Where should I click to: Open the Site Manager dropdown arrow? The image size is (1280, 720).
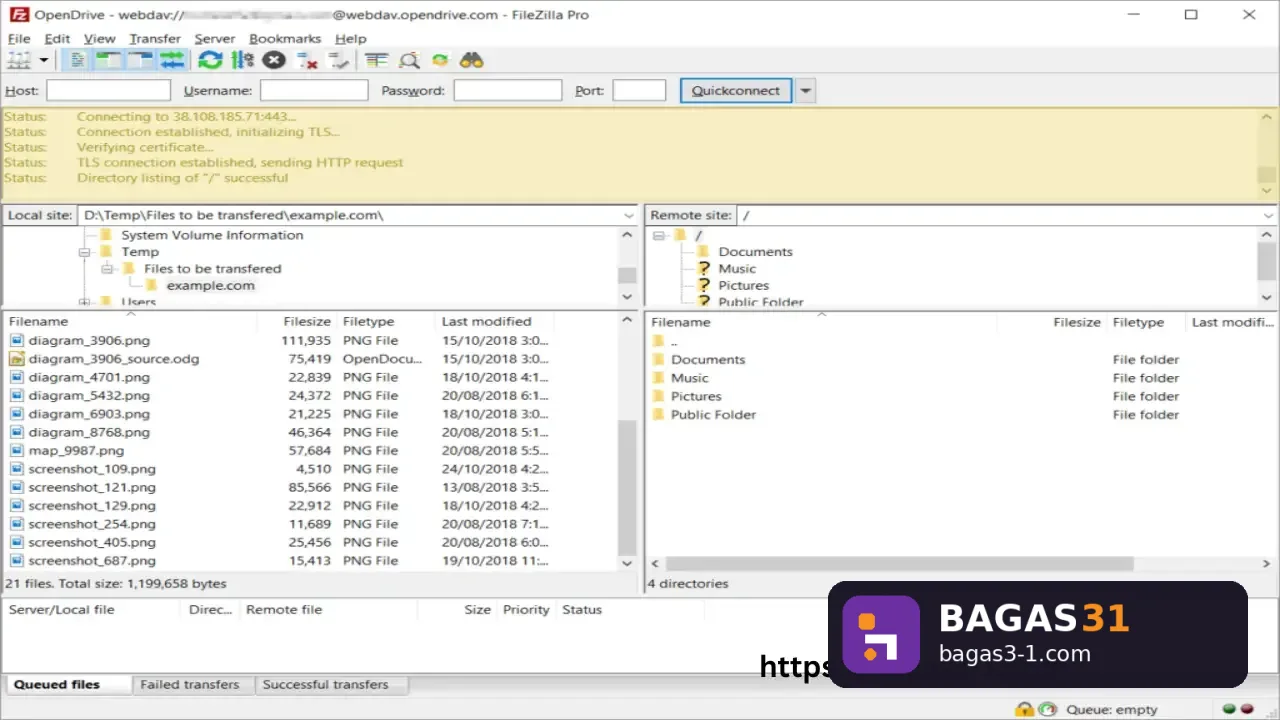coord(44,61)
